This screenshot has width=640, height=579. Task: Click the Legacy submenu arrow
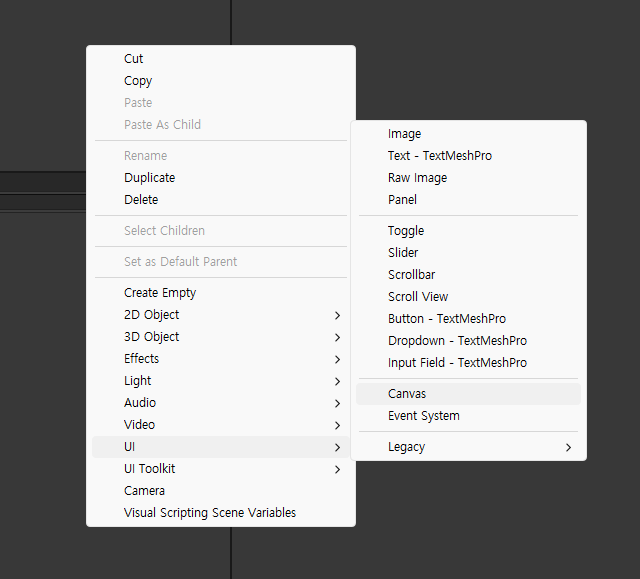[568, 448]
